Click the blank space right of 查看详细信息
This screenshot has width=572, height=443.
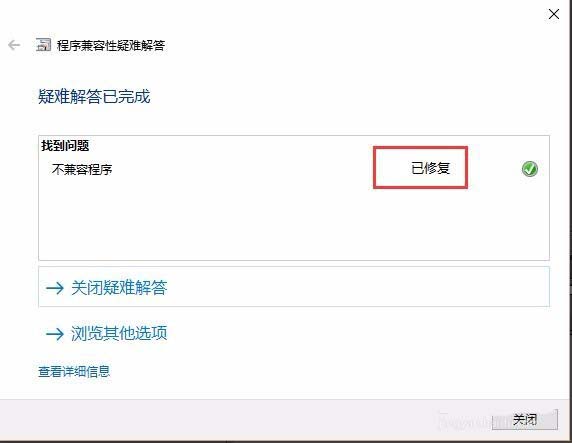328,371
